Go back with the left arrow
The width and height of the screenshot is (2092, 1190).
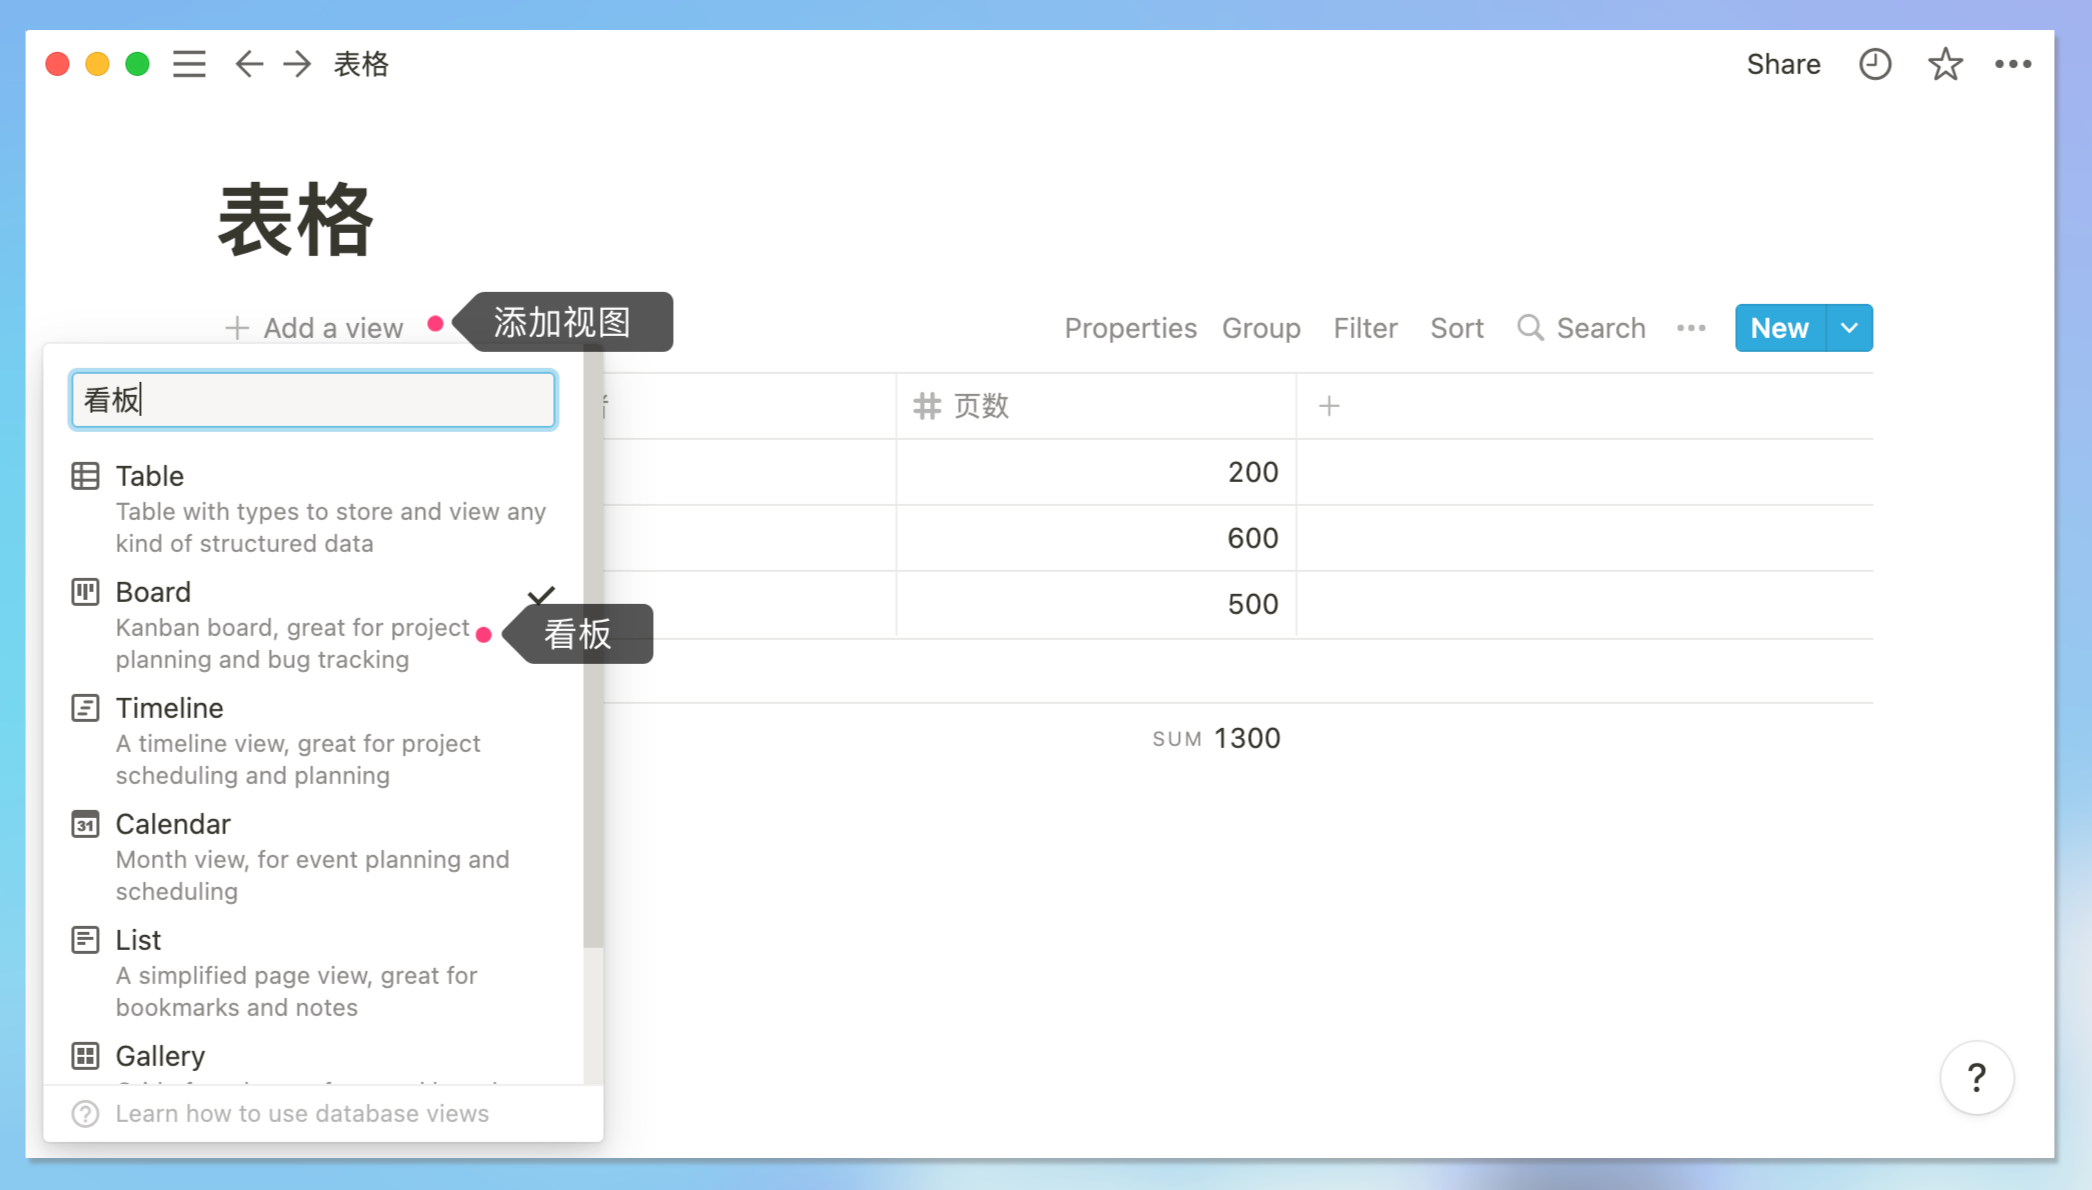tap(249, 64)
